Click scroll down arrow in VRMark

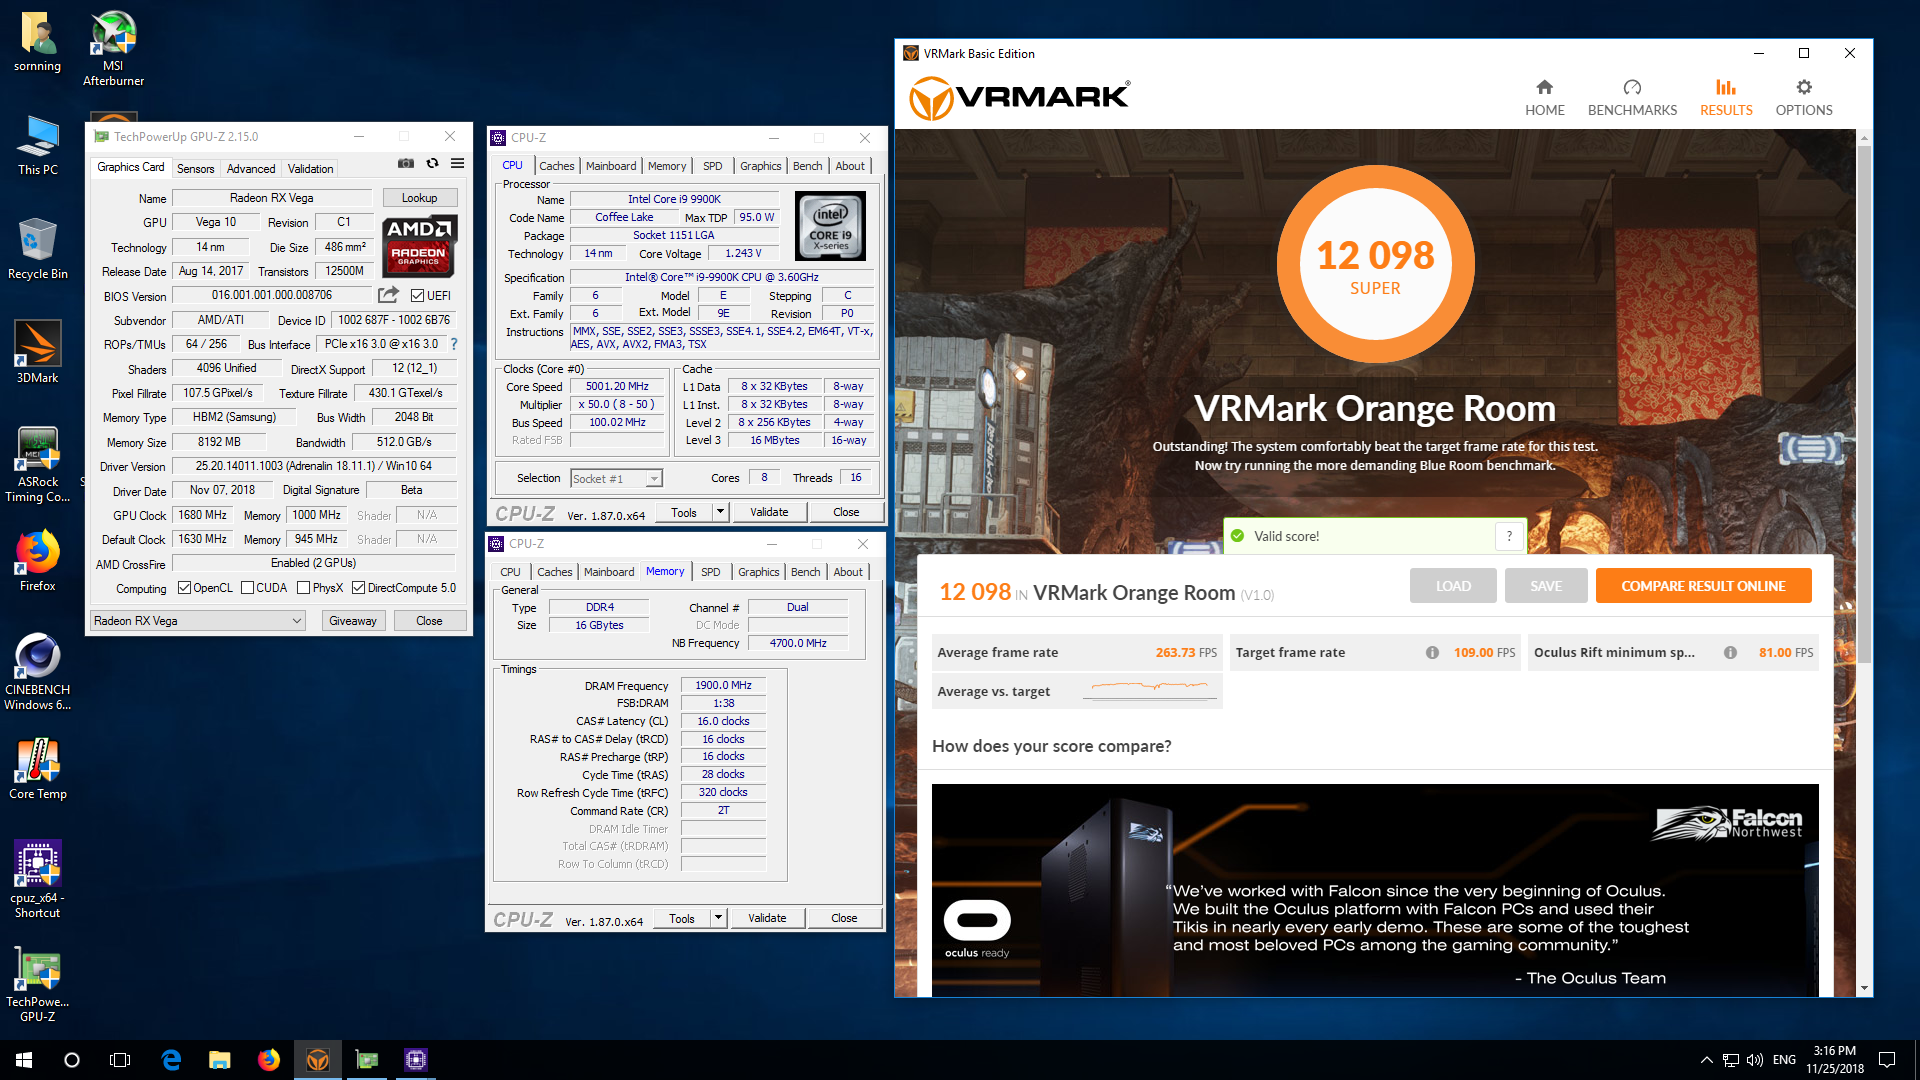pos(1864,988)
